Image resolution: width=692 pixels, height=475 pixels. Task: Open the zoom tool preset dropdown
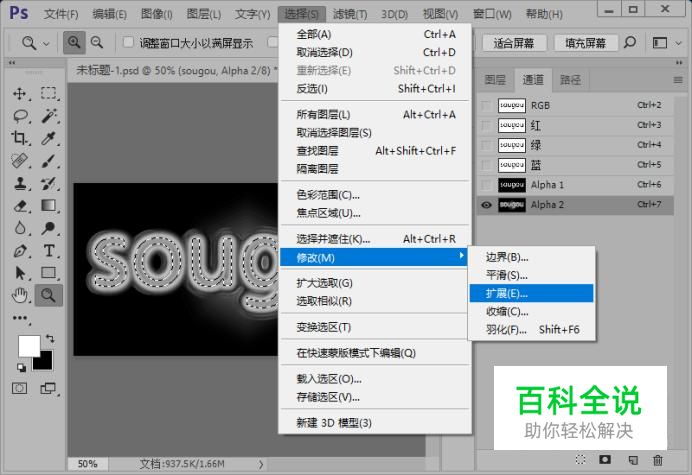tap(46, 43)
